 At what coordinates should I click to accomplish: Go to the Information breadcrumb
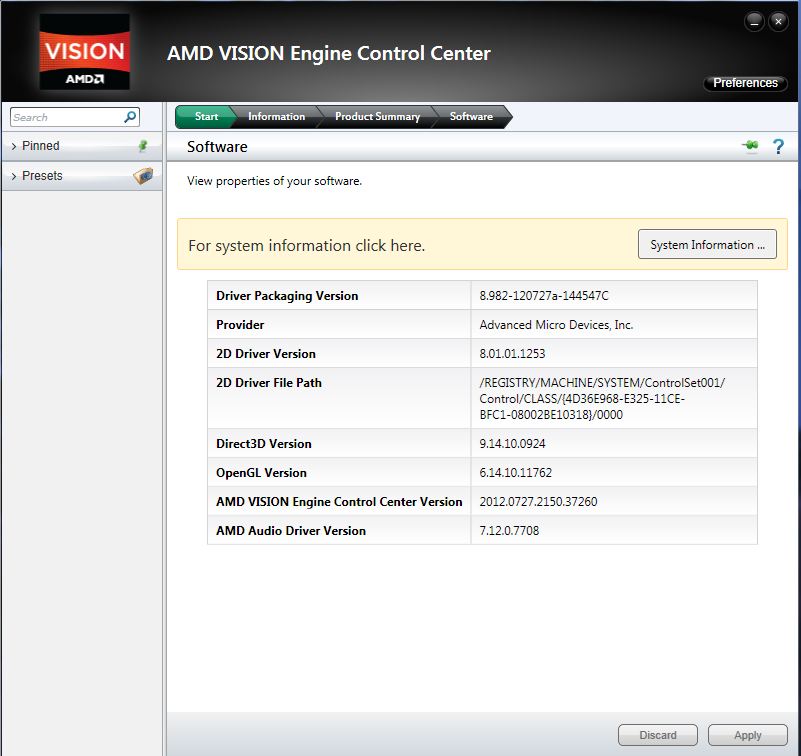point(276,116)
